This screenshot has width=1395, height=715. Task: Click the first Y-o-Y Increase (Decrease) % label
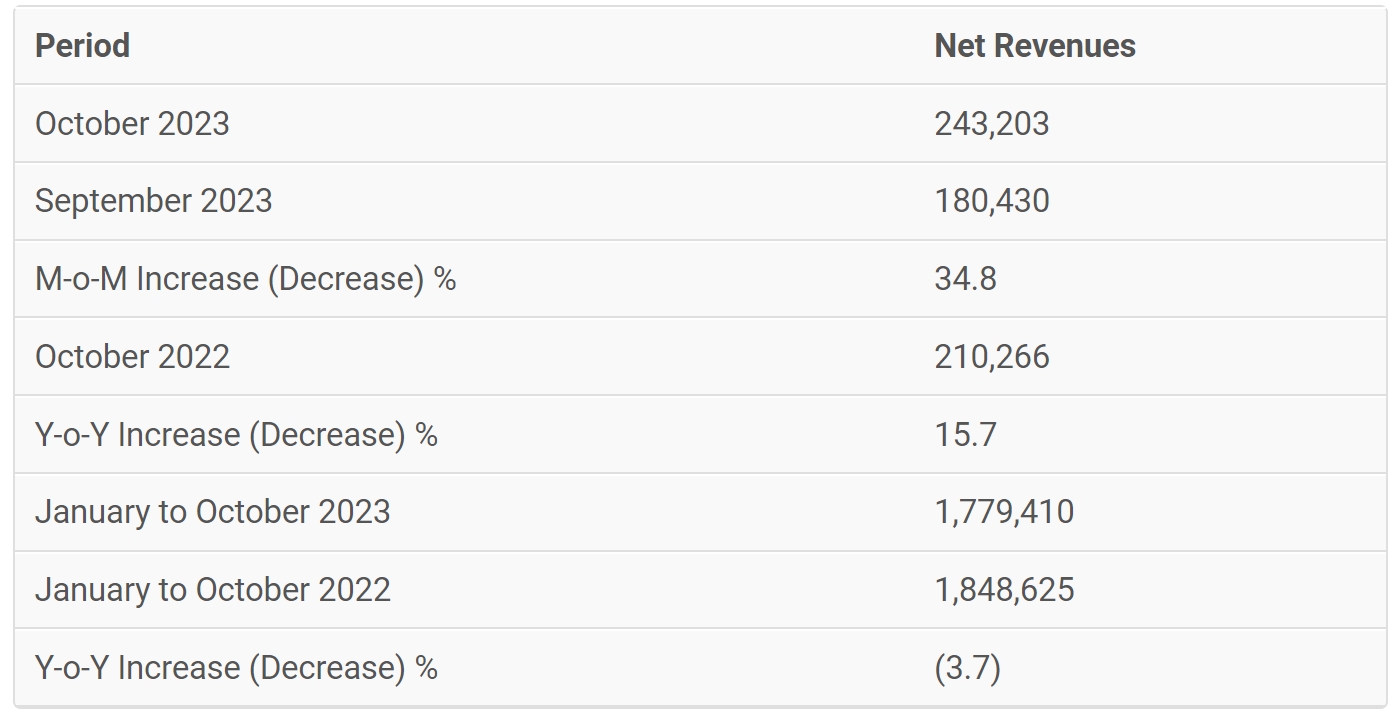236,435
